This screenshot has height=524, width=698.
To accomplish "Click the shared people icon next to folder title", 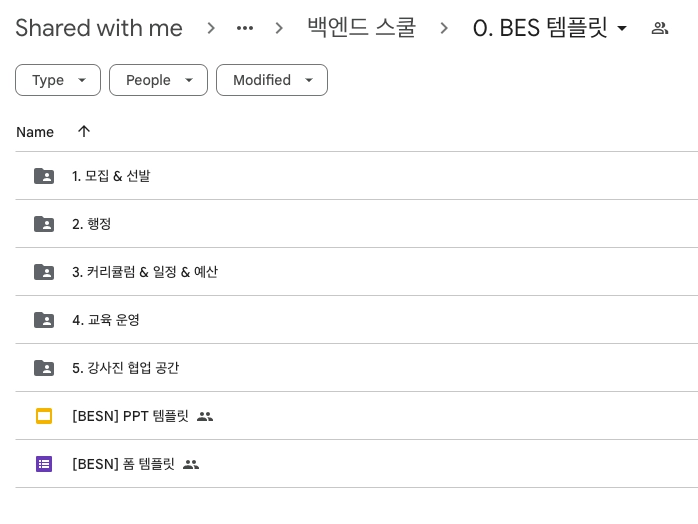I will click(659, 28).
